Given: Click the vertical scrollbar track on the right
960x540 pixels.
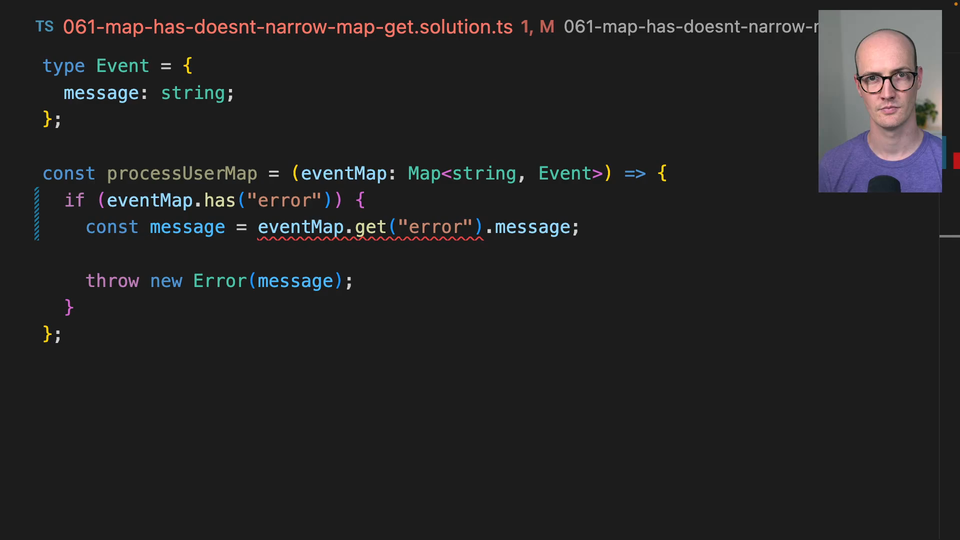Looking at the screenshot, I should tap(949, 380).
